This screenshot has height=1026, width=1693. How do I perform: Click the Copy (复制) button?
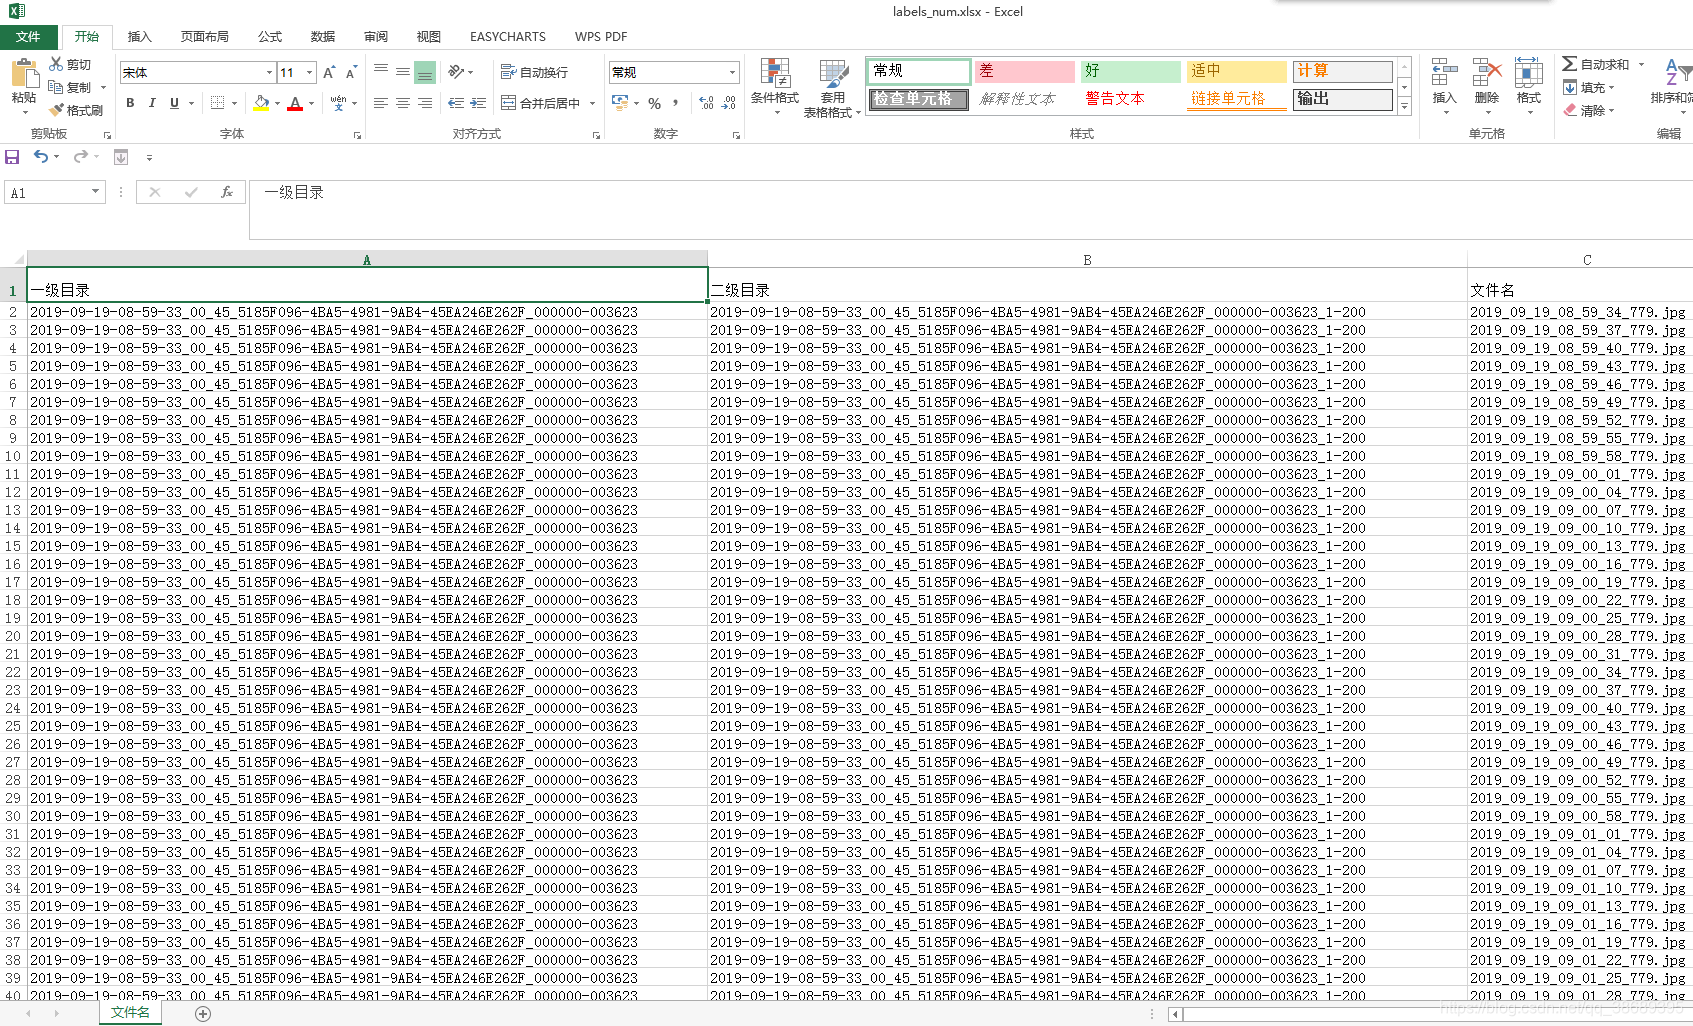(70, 87)
